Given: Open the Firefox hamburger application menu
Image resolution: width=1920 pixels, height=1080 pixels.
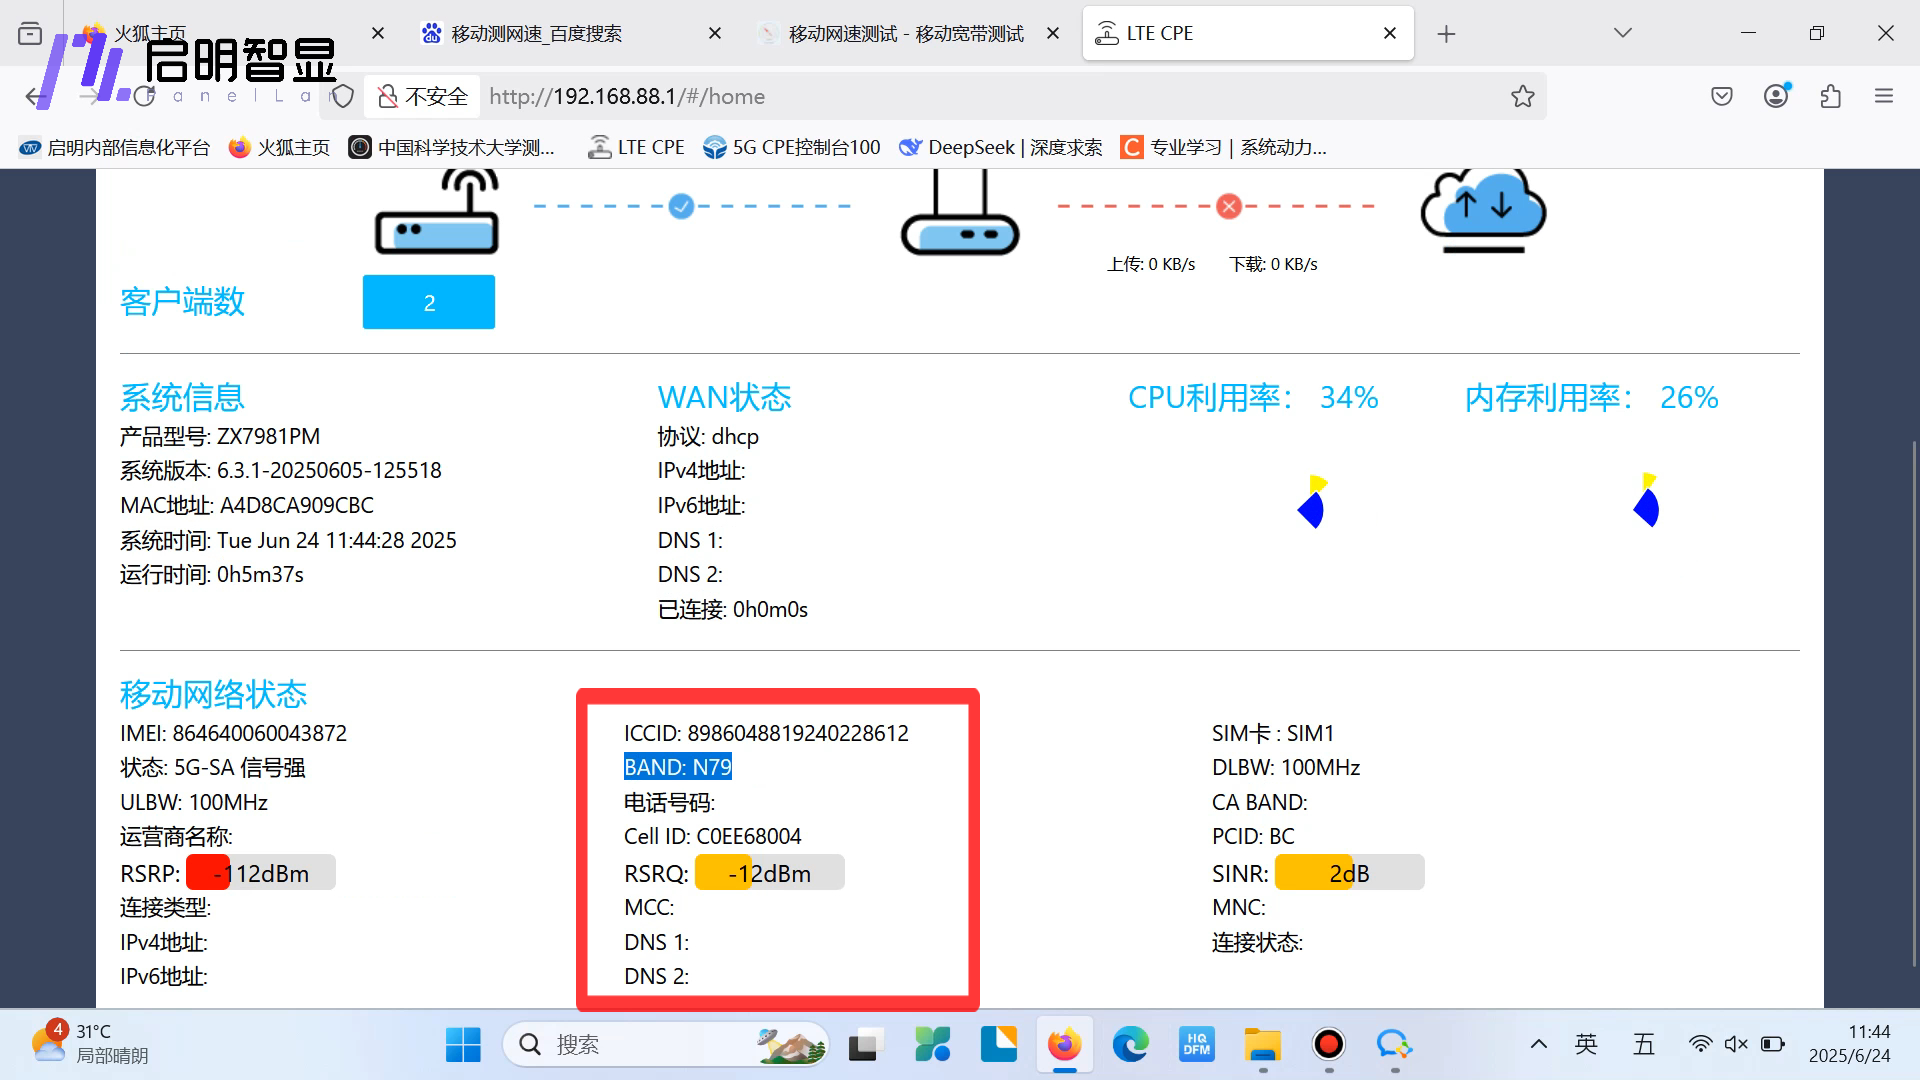Looking at the screenshot, I should (1884, 96).
